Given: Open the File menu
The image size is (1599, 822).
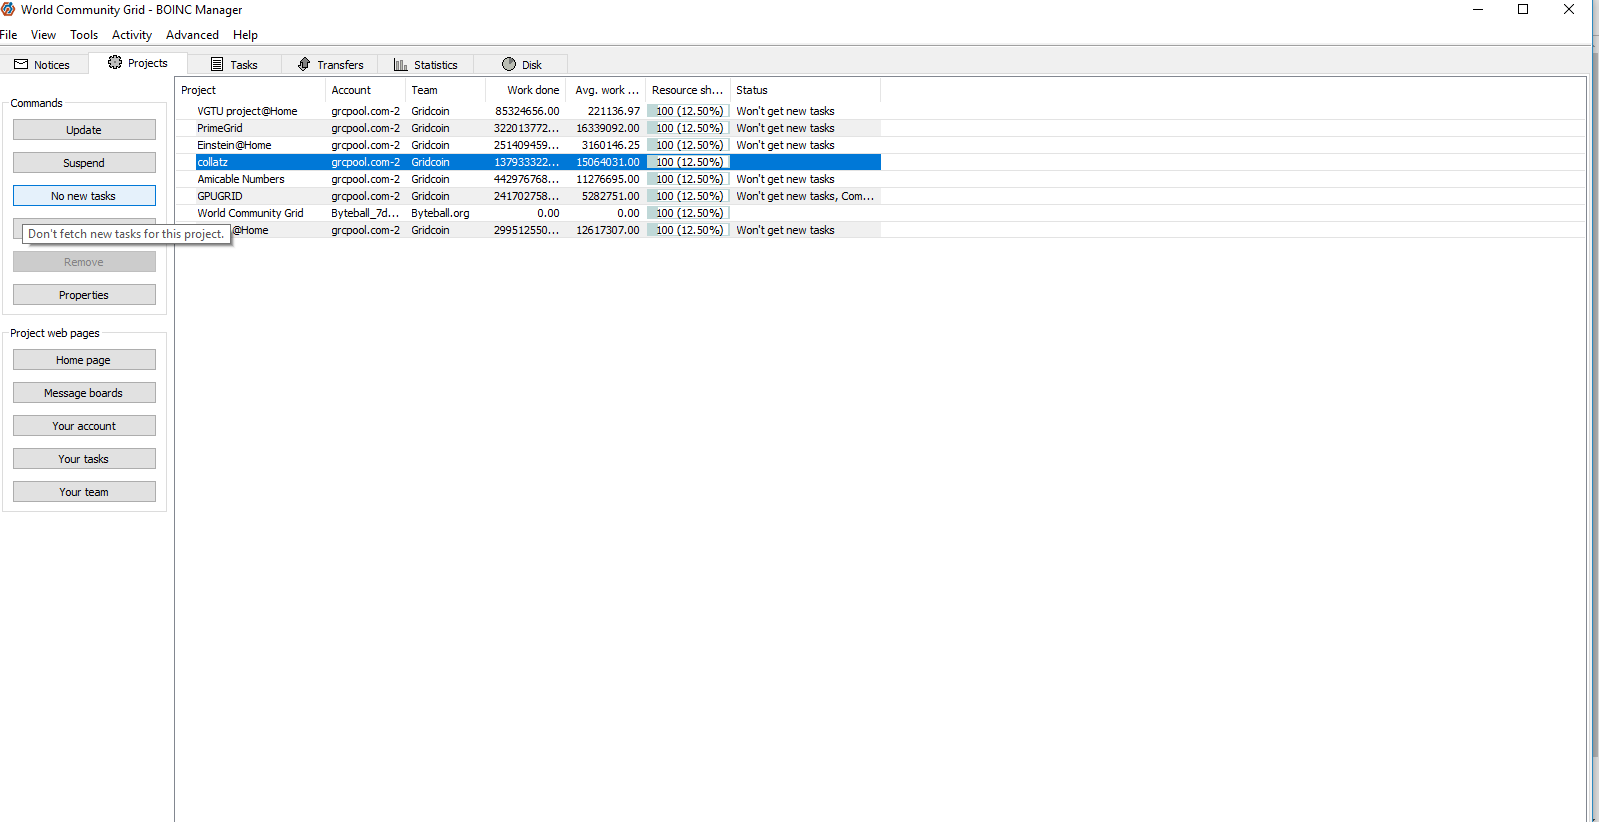Looking at the screenshot, I should tap(9, 35).
